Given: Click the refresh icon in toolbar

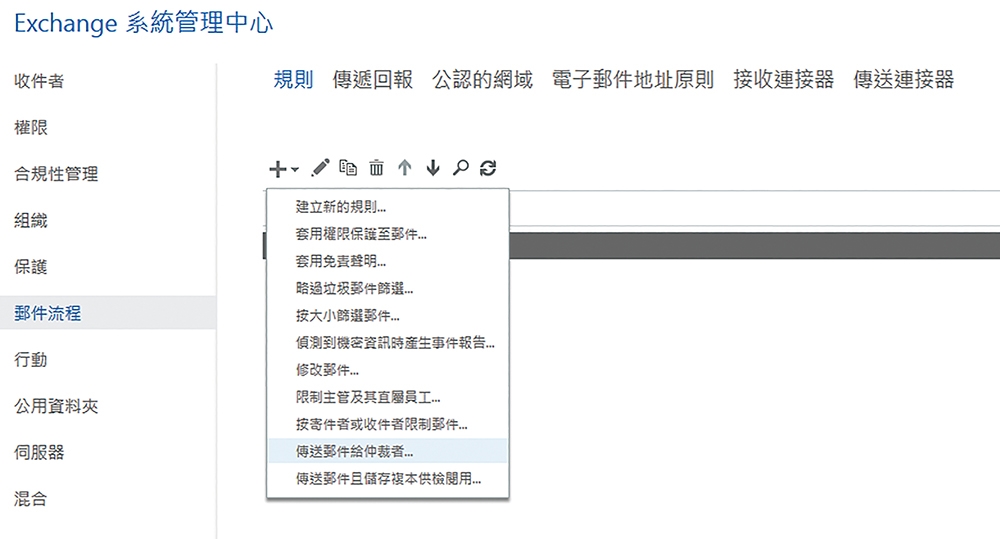Looking at the screenshot, I should pos(488,168).
